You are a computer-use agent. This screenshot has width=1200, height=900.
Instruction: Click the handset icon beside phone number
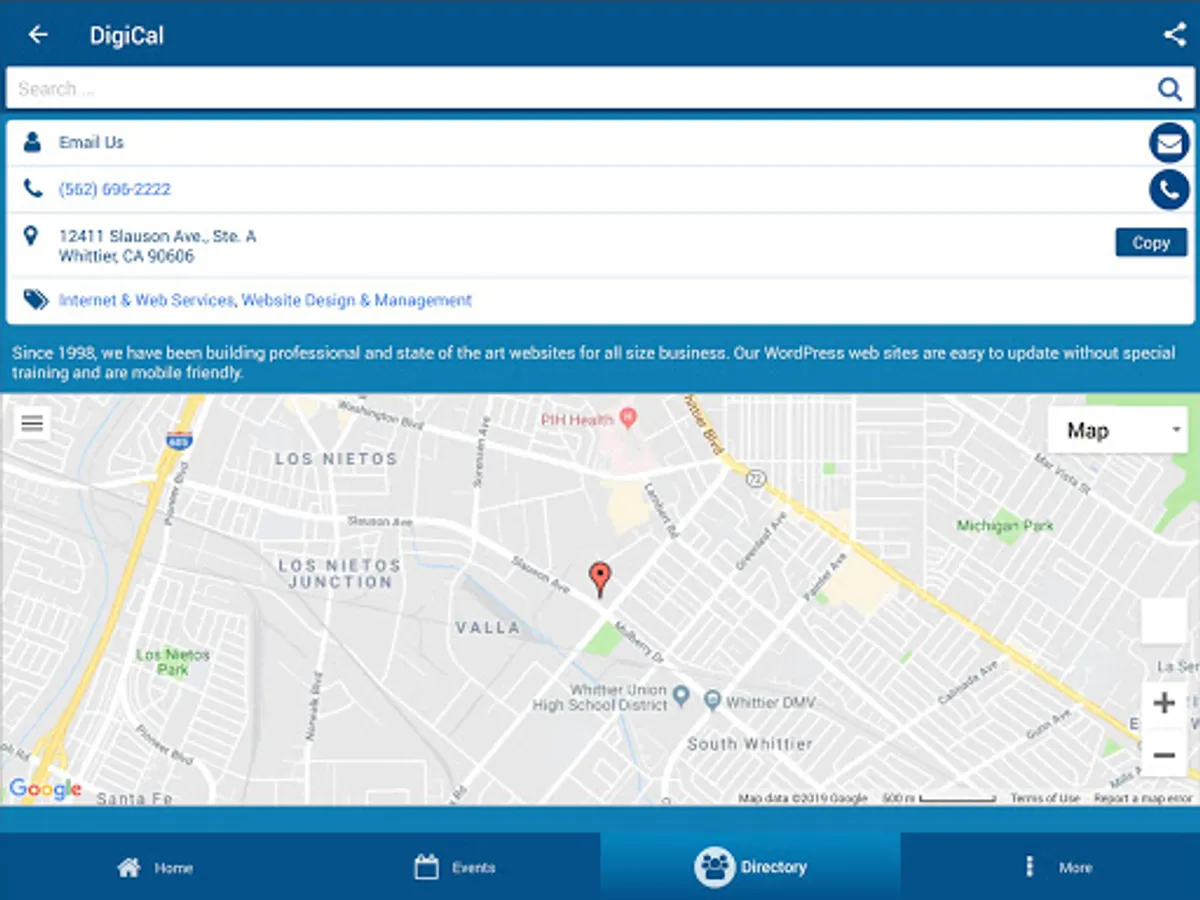tap(33, 188)
